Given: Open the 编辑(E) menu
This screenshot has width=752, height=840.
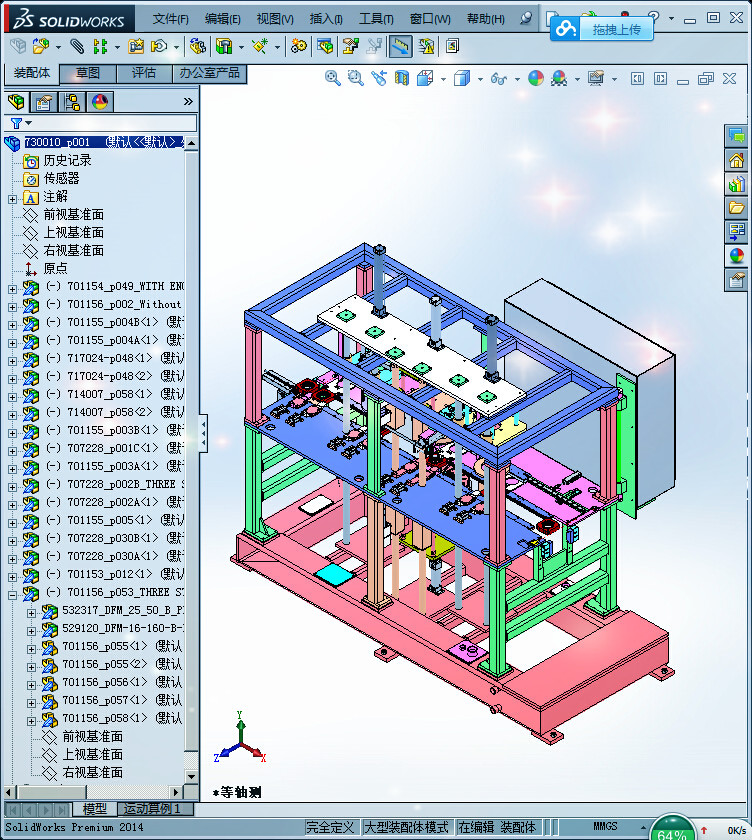Looking at the screenshot, I should (x=223, y=19).
